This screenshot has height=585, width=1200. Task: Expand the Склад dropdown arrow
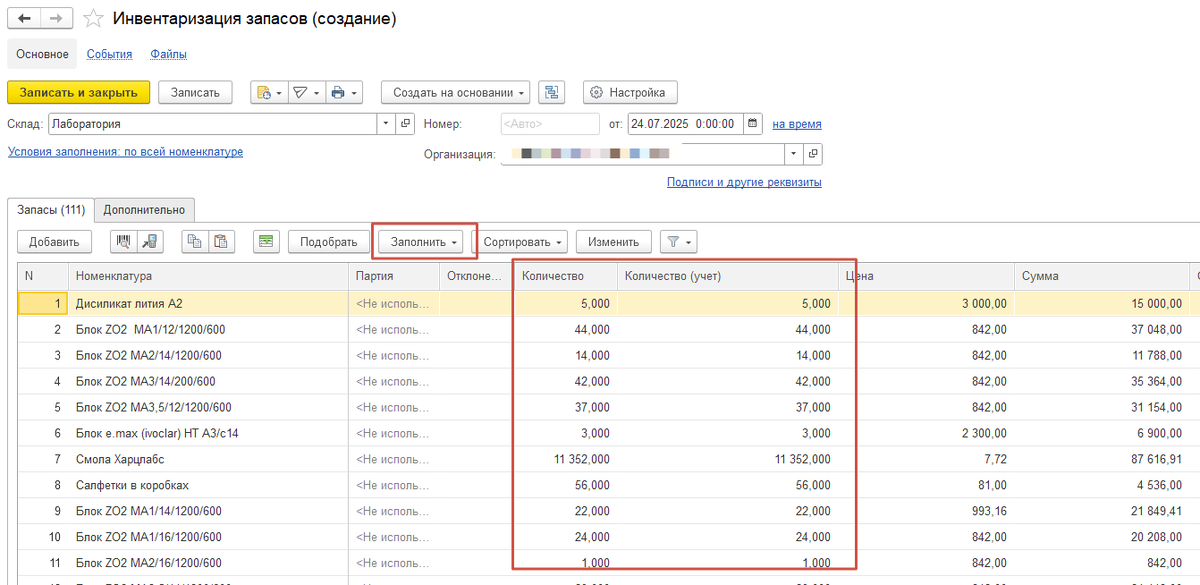(387, 124)
